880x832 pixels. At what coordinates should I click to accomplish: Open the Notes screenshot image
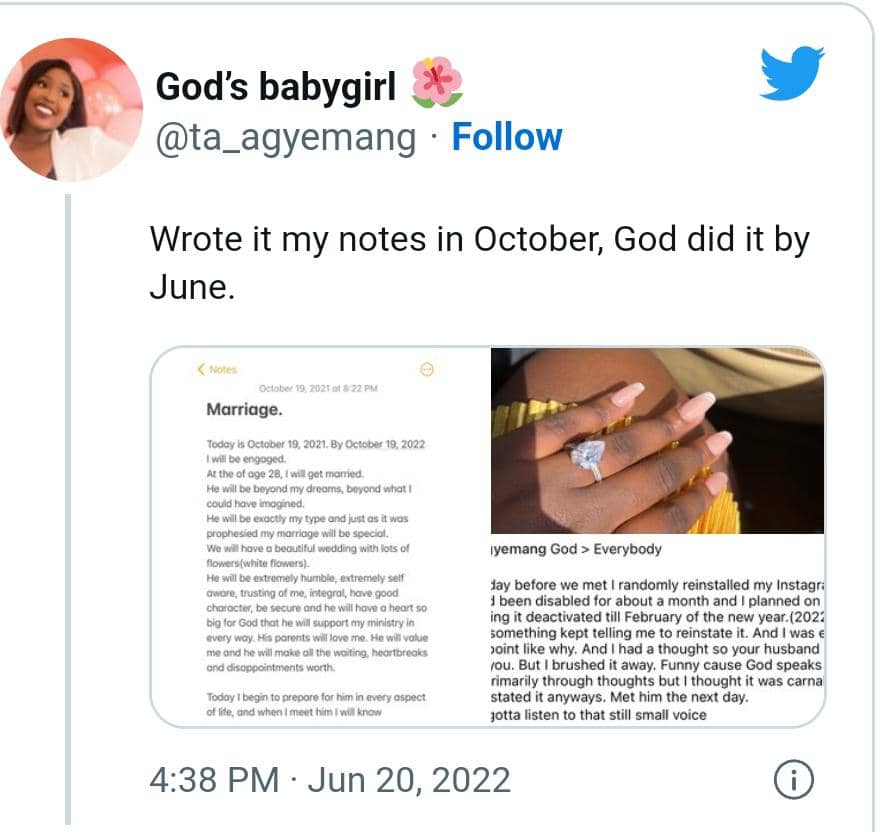320,535
